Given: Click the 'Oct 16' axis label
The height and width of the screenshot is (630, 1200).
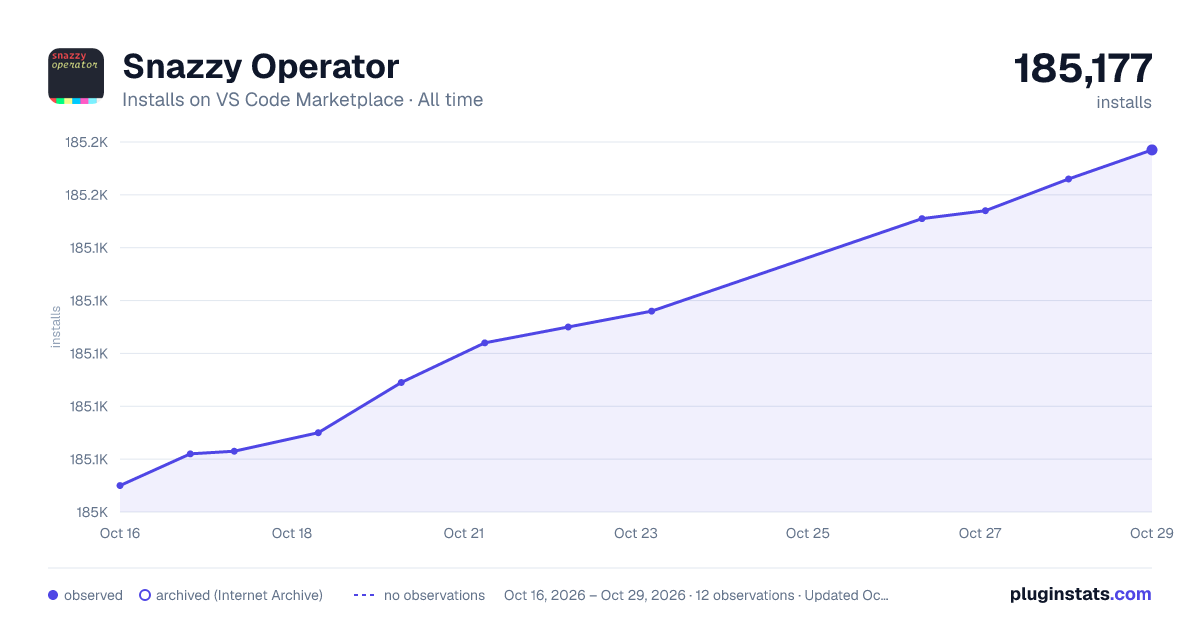Looking at the screenshot, I should click(x=120, y=533).
